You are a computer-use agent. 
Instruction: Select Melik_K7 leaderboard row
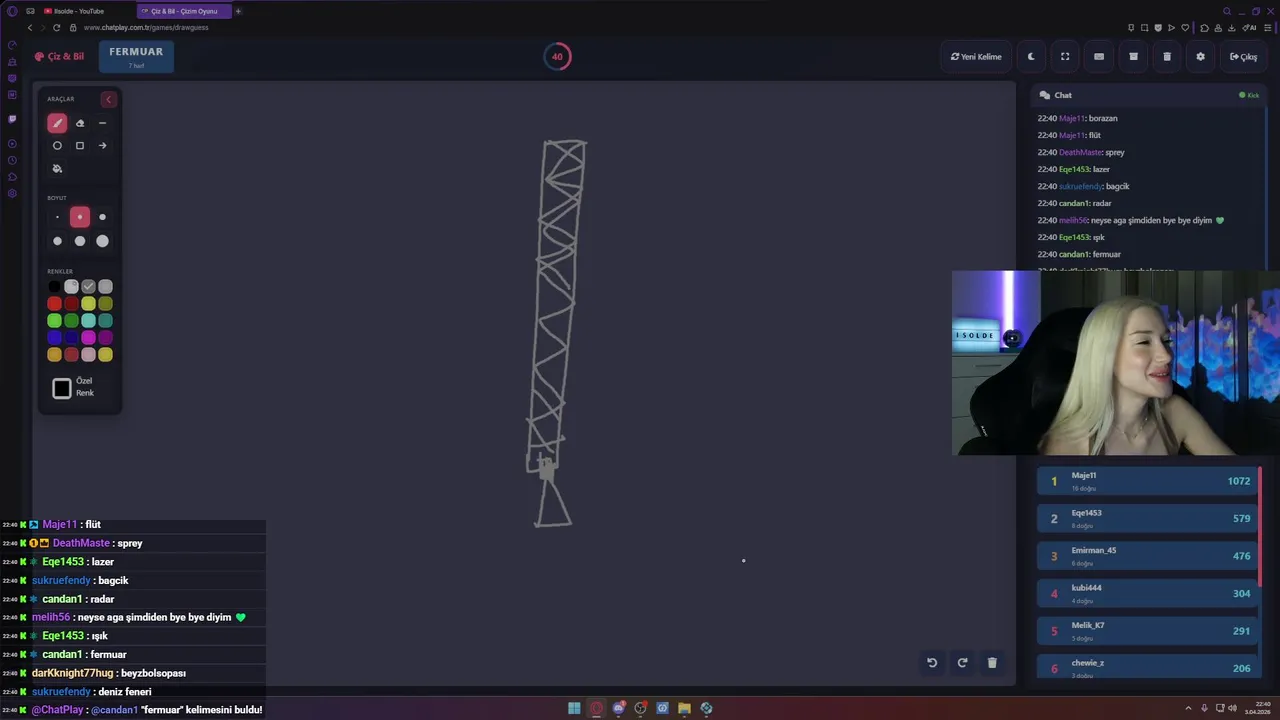point(1148,631)
